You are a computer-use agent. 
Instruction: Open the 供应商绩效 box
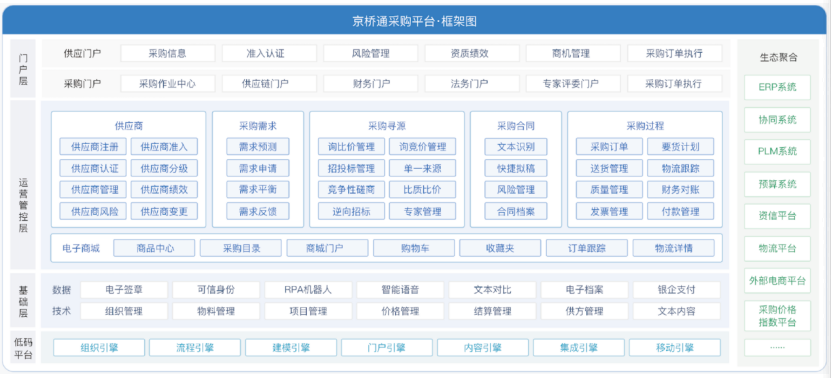pos(164,189)
